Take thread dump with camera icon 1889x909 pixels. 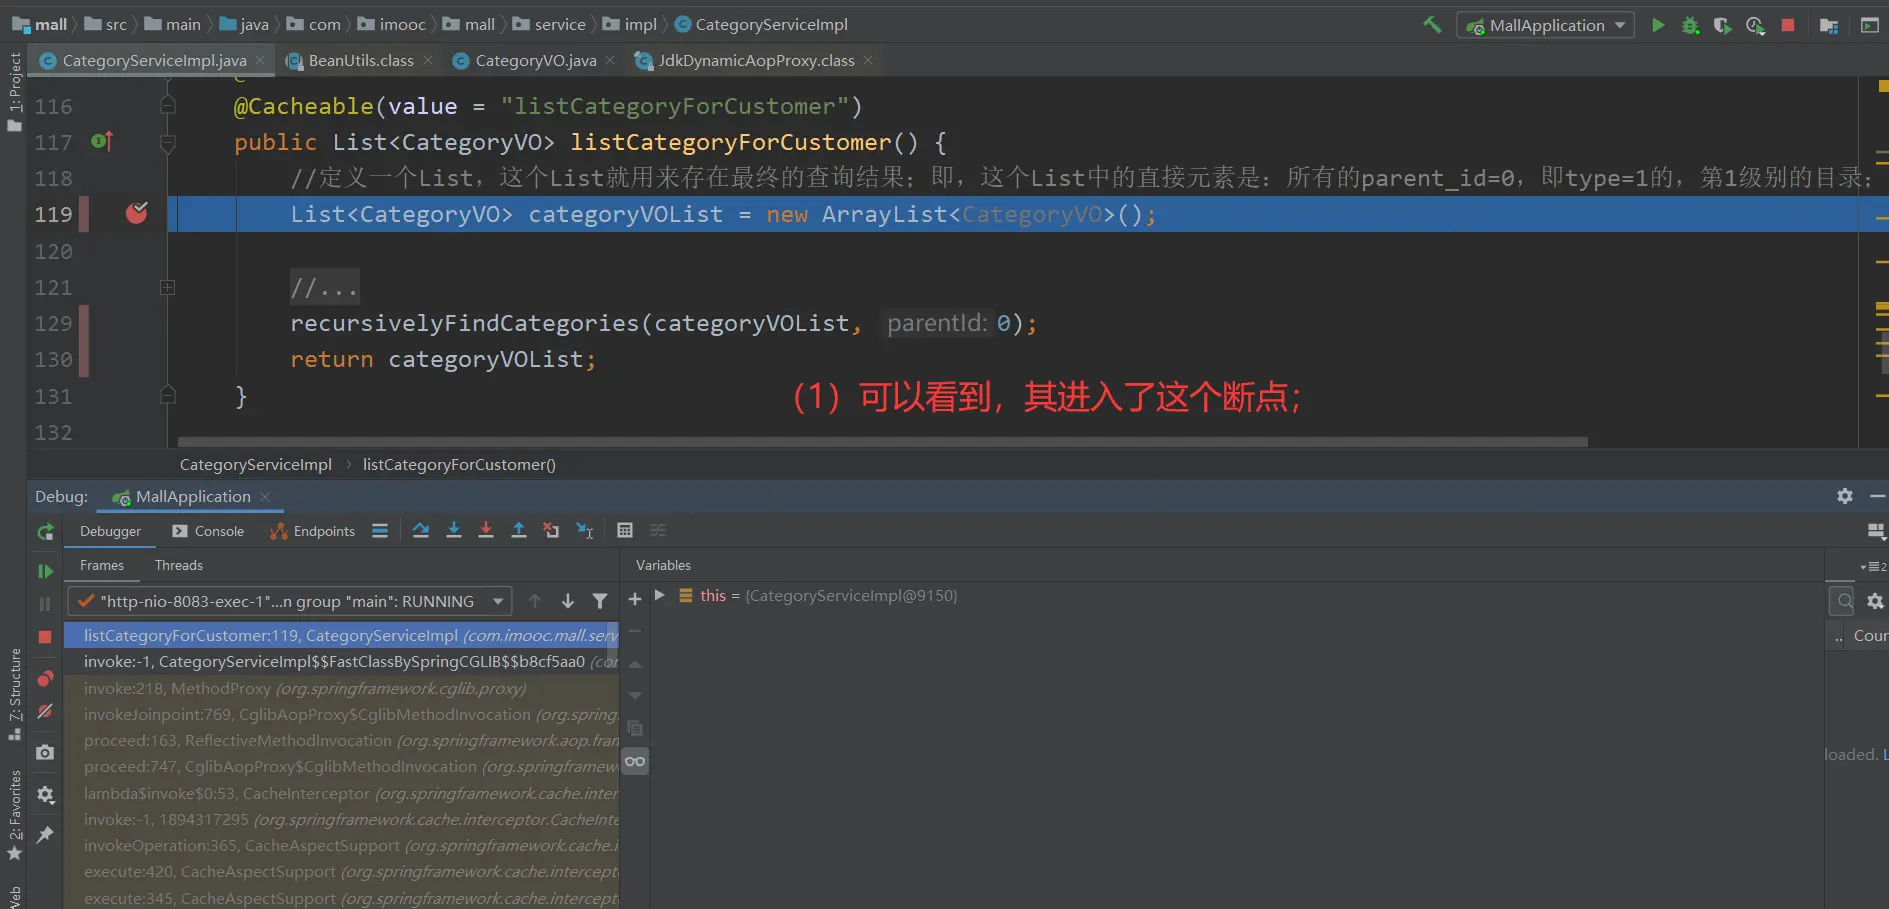click(x=45, y=752)
